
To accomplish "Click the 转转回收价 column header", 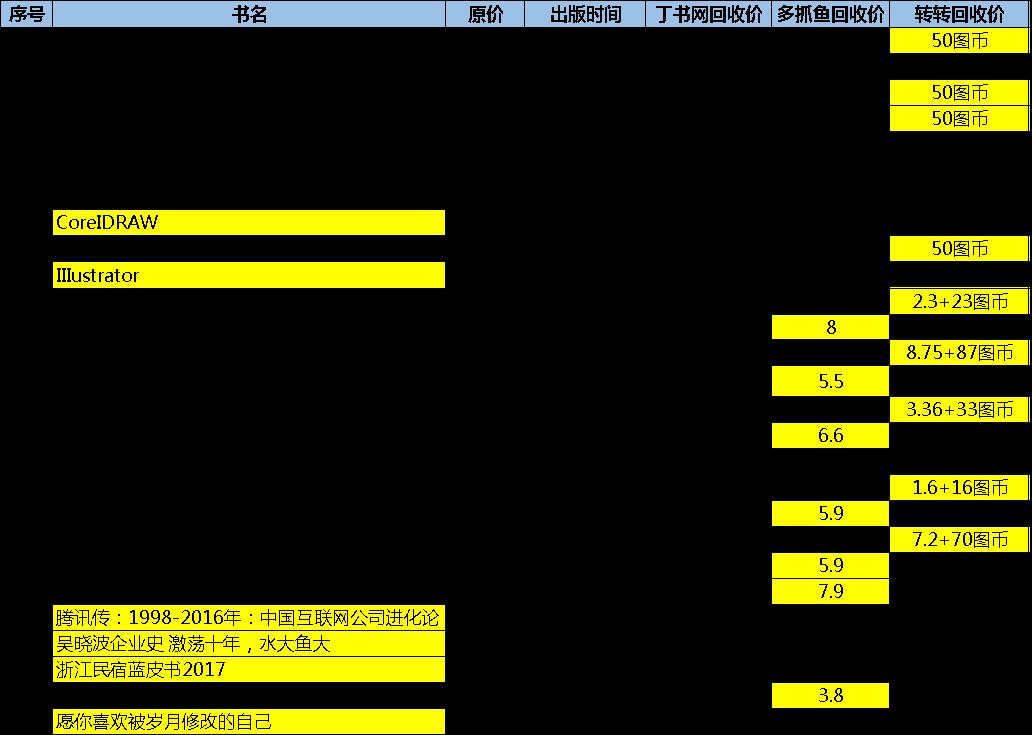I will pyautogui.click(x=959, y=14).
